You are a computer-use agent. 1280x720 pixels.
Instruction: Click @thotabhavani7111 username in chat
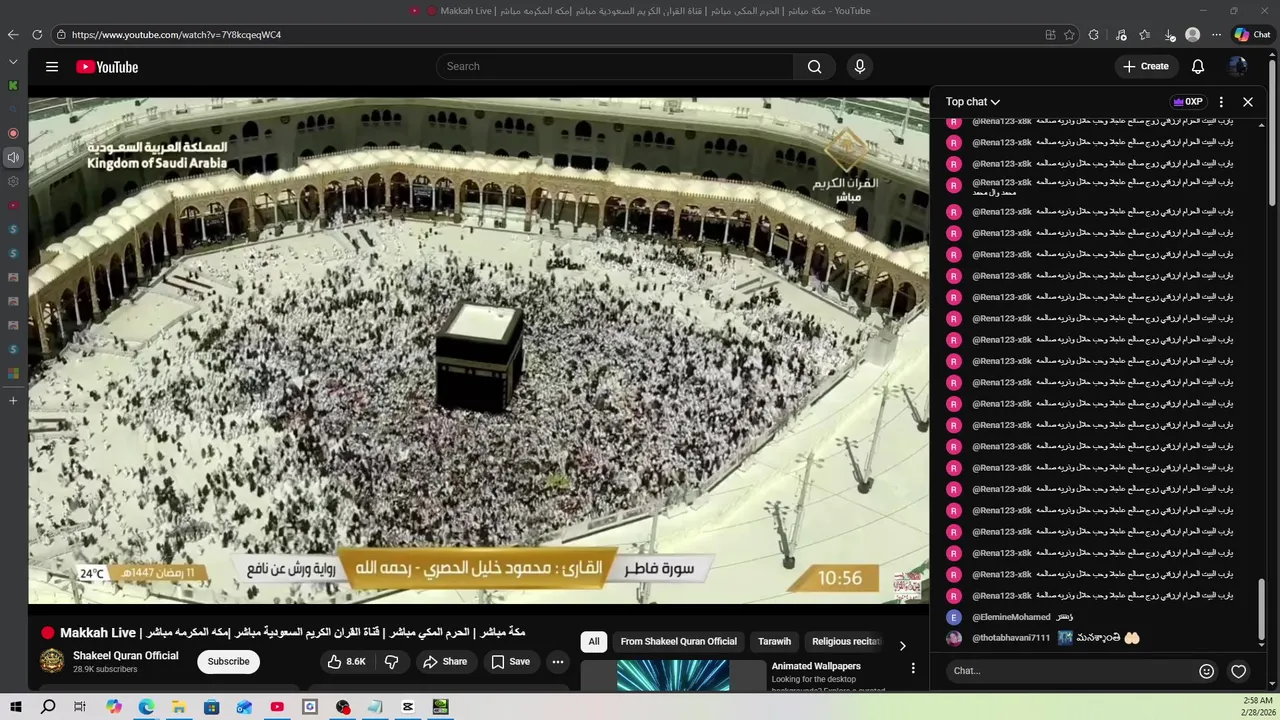pos(1011,637)
